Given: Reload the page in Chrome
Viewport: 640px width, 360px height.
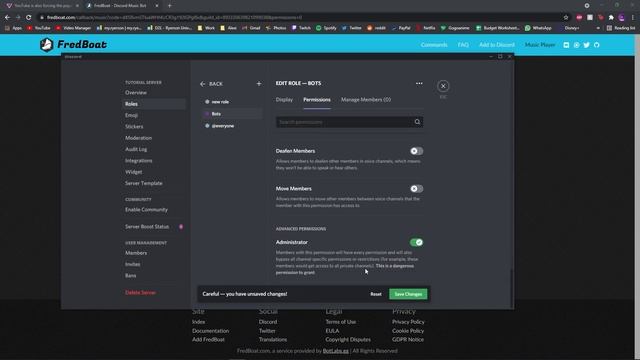Looking at the screenshot, I should (x=28, y=18).
